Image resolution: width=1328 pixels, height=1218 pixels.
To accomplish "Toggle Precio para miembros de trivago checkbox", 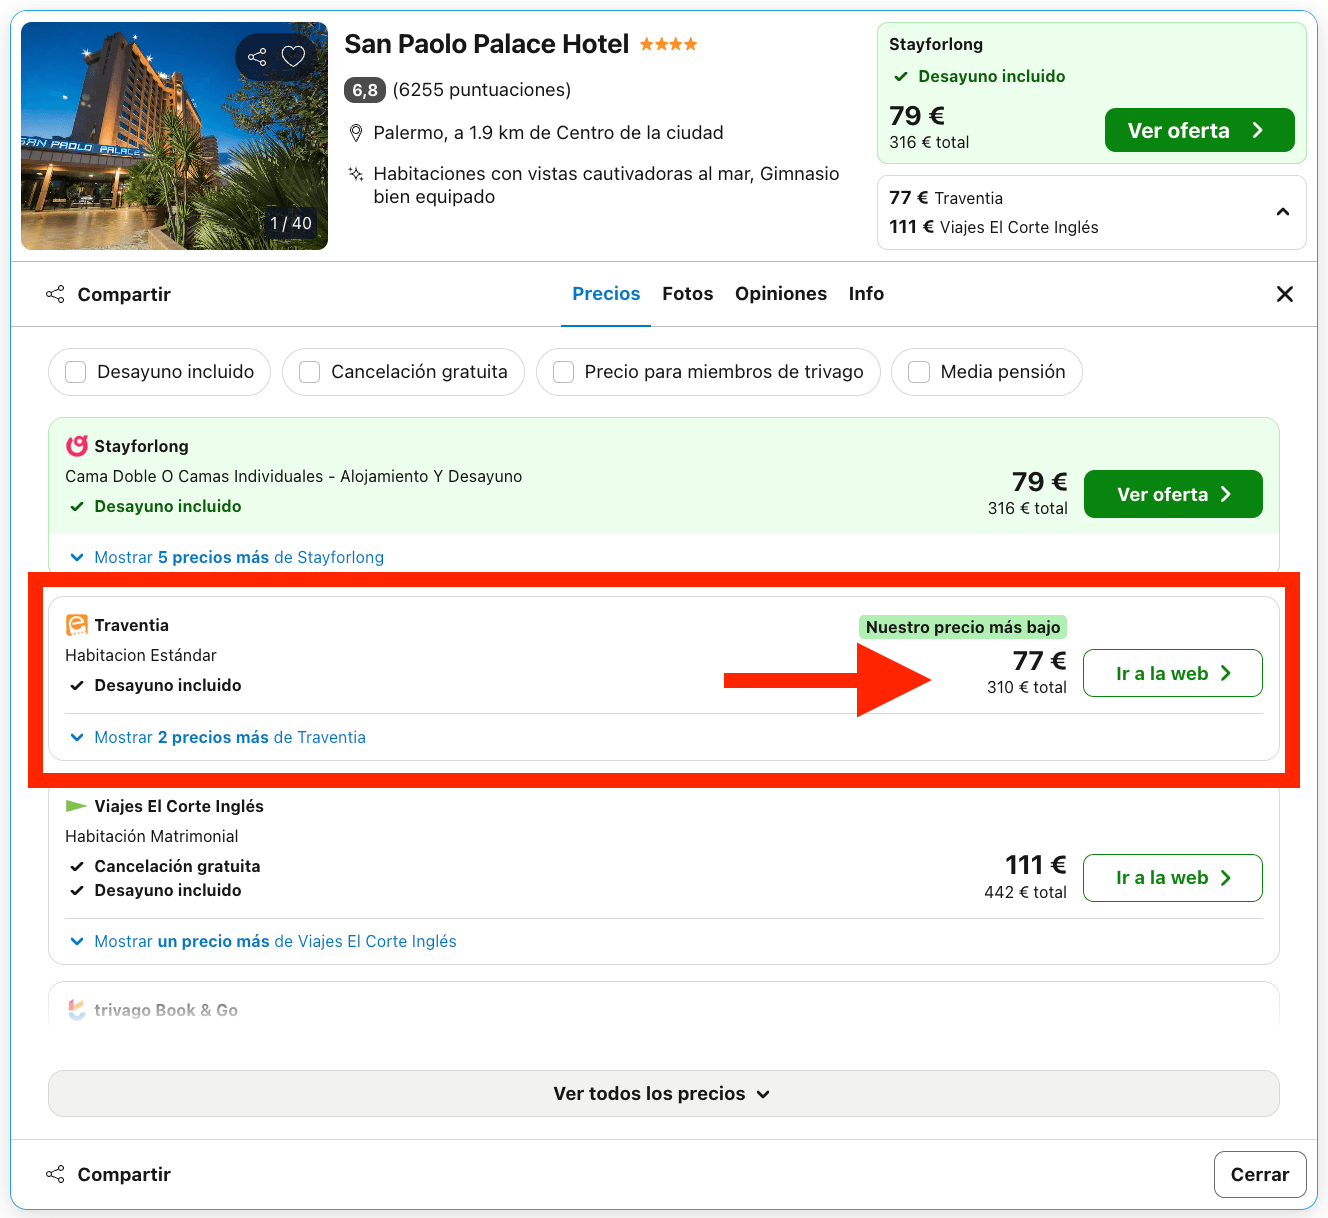I will pos(564,372).
